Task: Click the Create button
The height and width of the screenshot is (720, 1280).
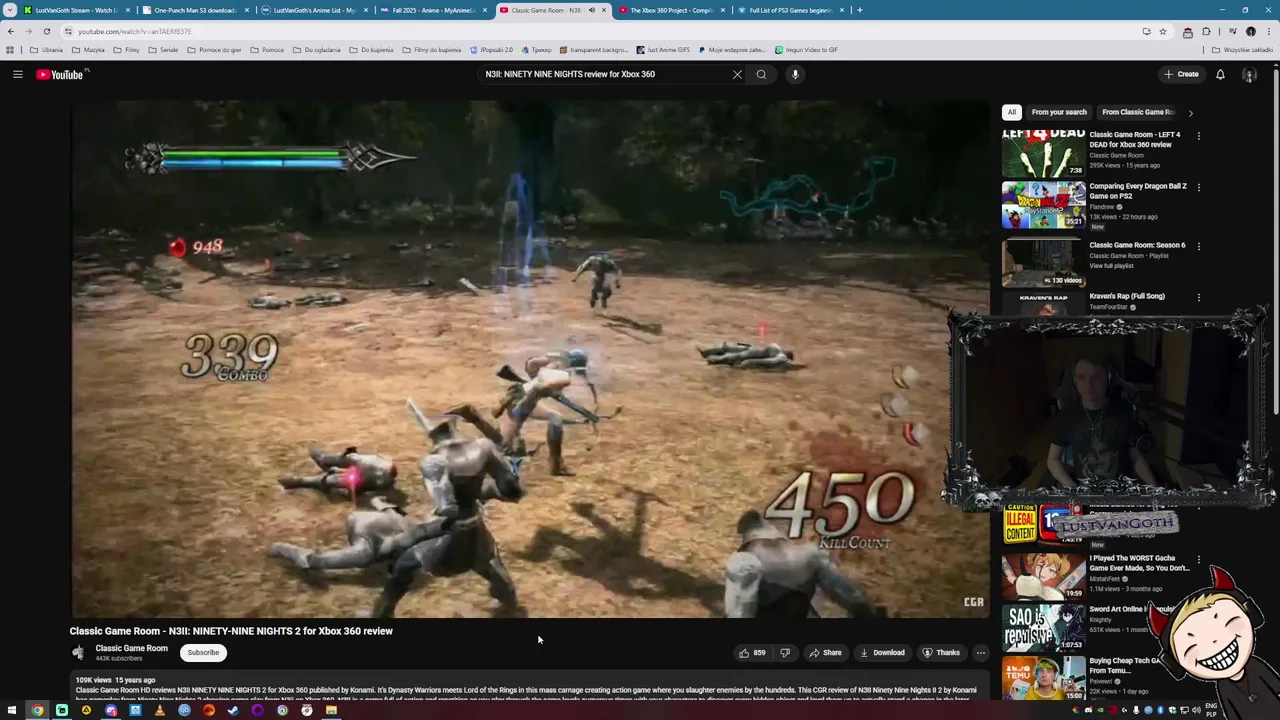Action: coord(1181,74)
